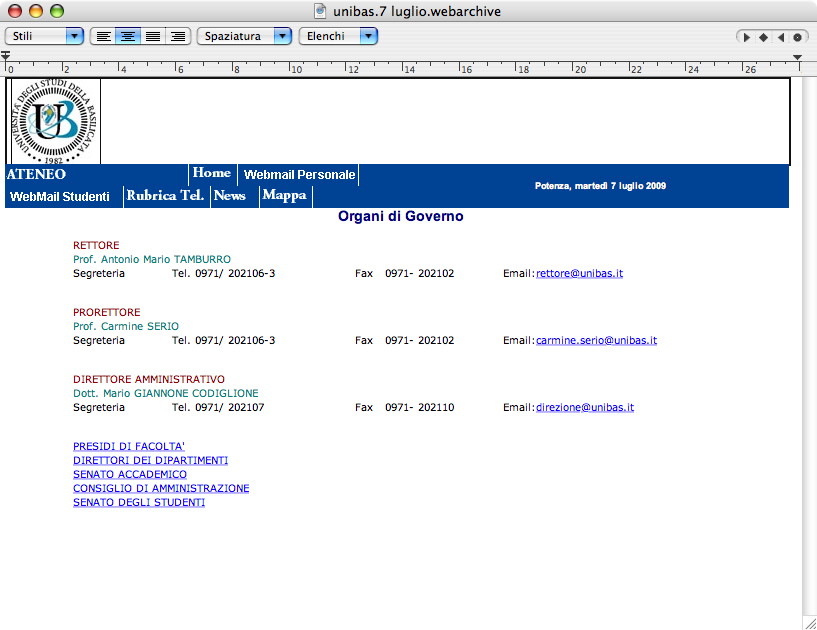This screenshot has height=630, width=817.
Task: Go to the Home navigation tab
Action: 211,173
